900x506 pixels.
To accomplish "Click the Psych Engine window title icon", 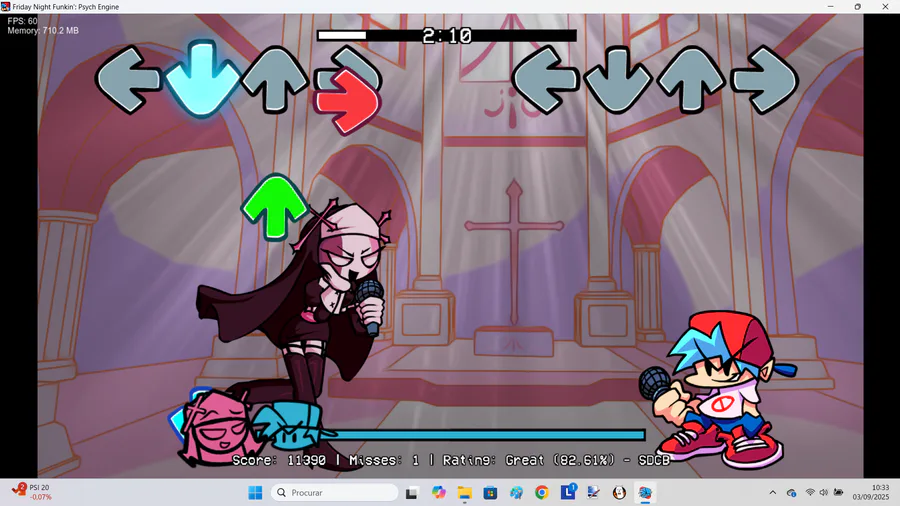I will coord(6,7).
